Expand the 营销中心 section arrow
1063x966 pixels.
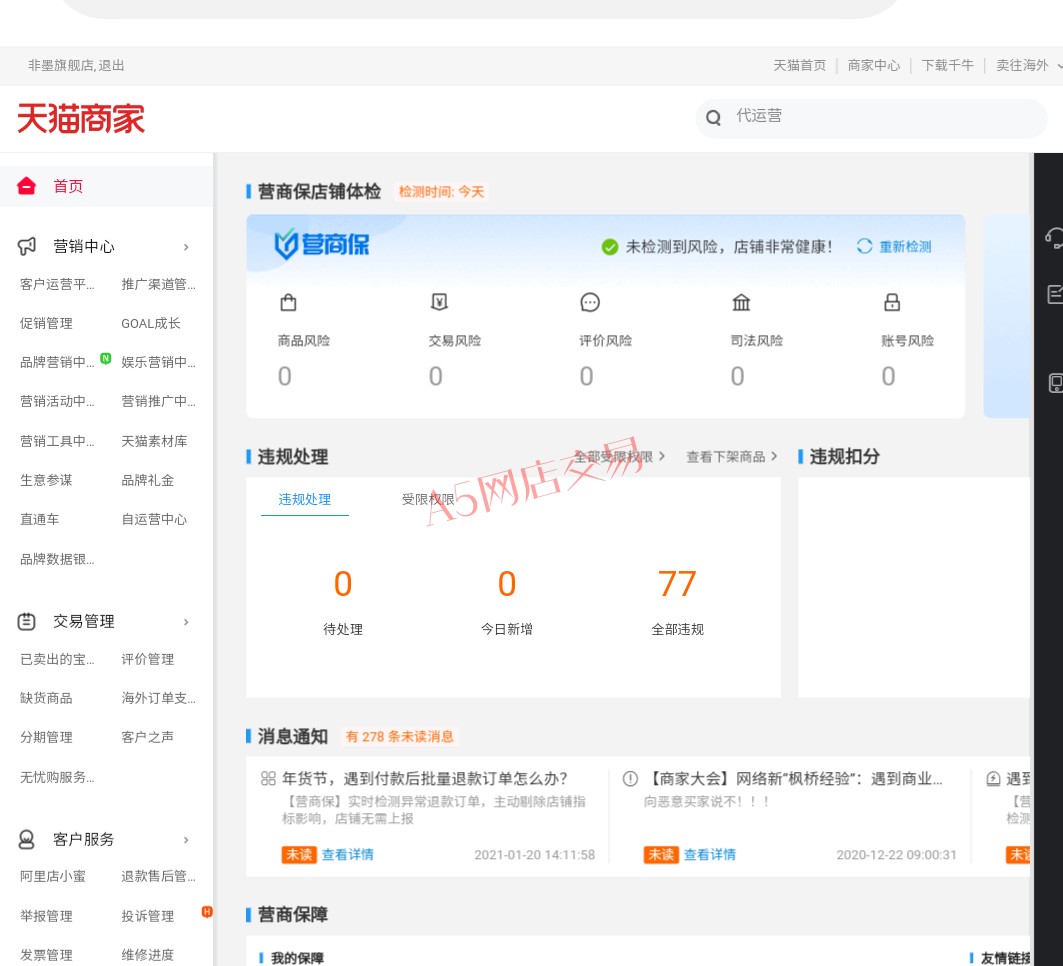point(186,247)
